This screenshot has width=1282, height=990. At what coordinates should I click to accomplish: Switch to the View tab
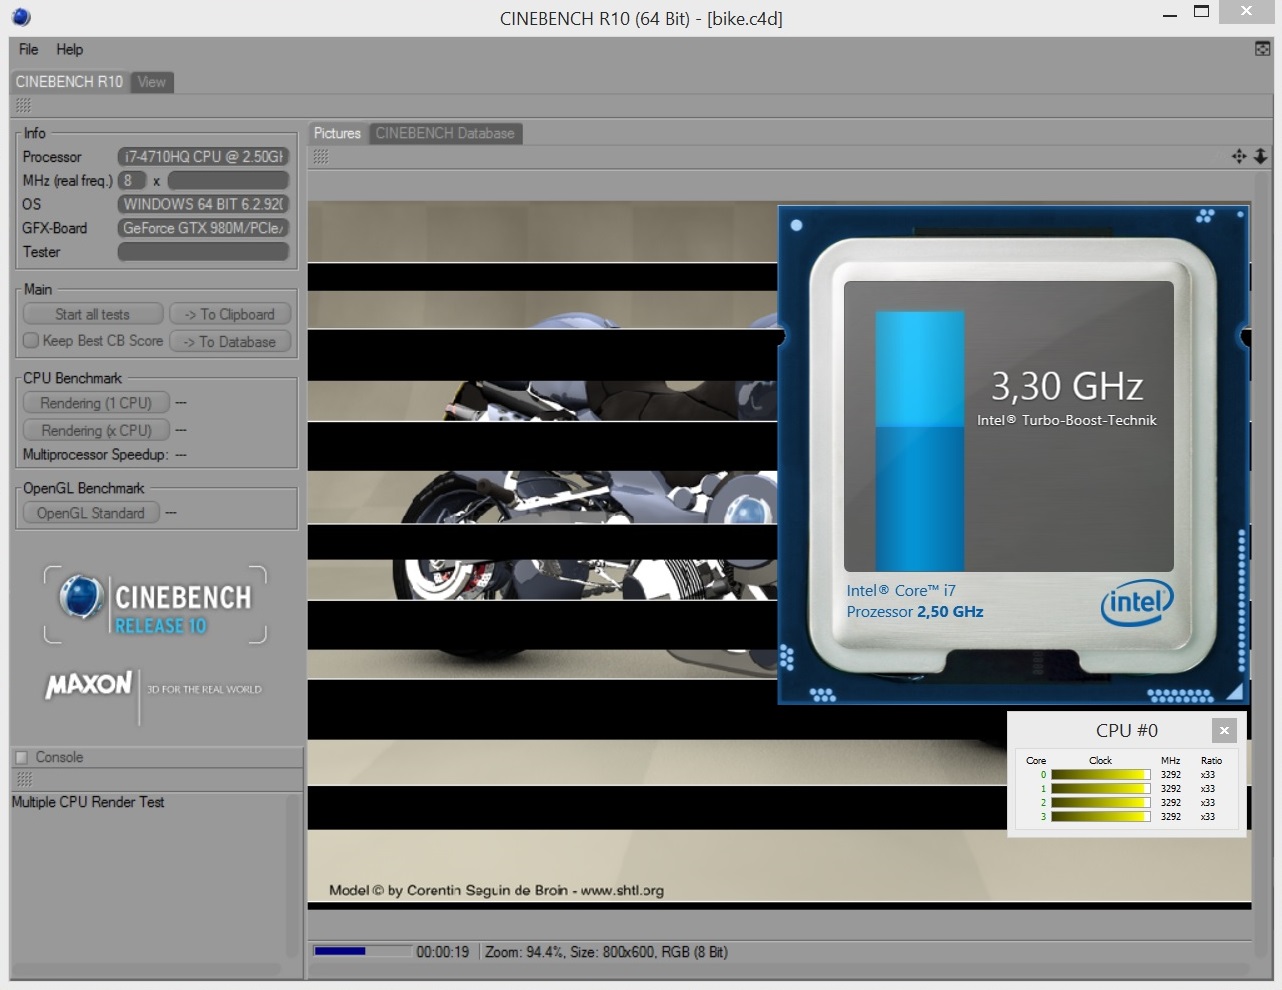(152, 82)
